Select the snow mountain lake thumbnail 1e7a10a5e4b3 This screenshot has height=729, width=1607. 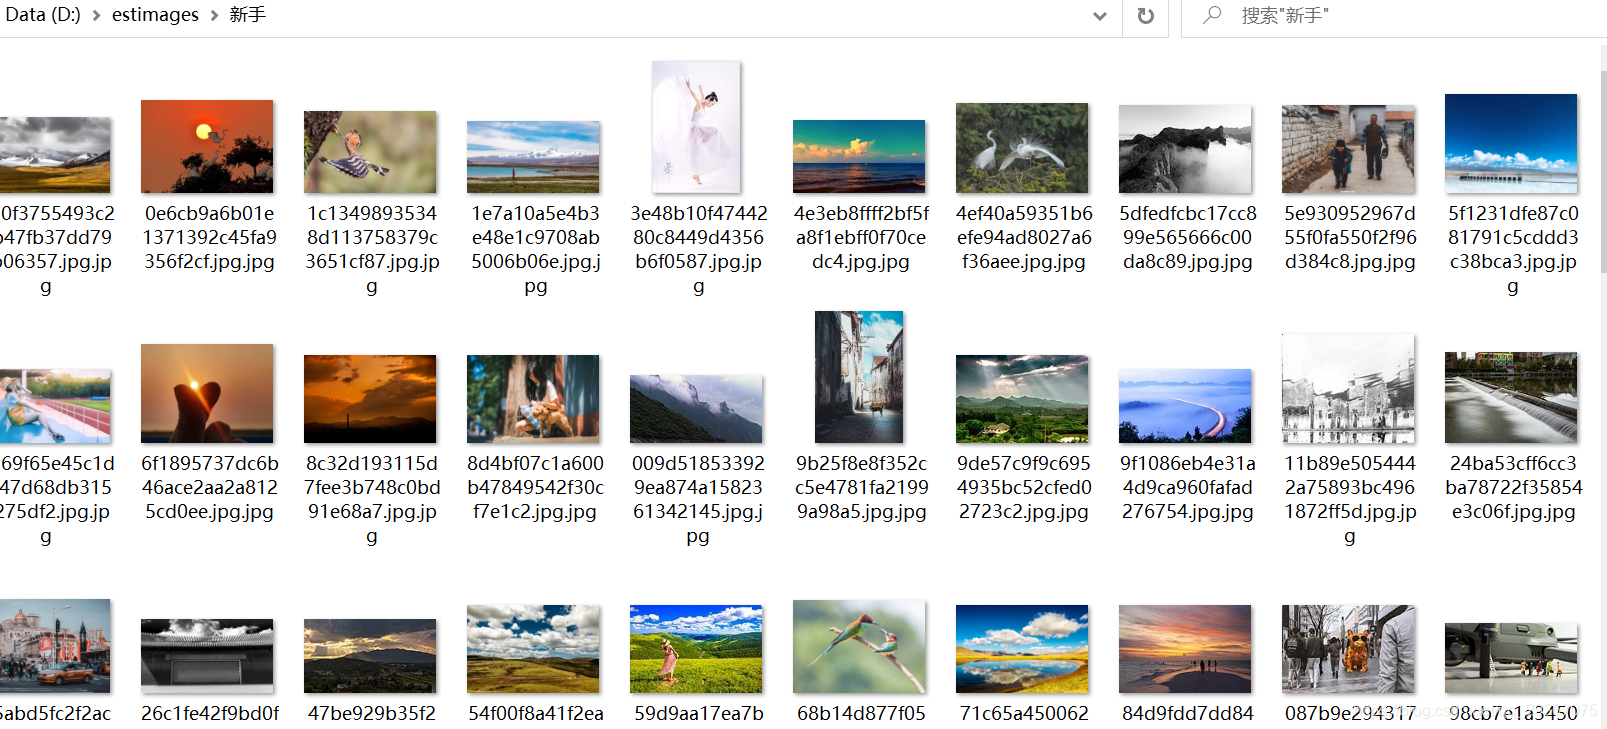click(x=533, y=157)
